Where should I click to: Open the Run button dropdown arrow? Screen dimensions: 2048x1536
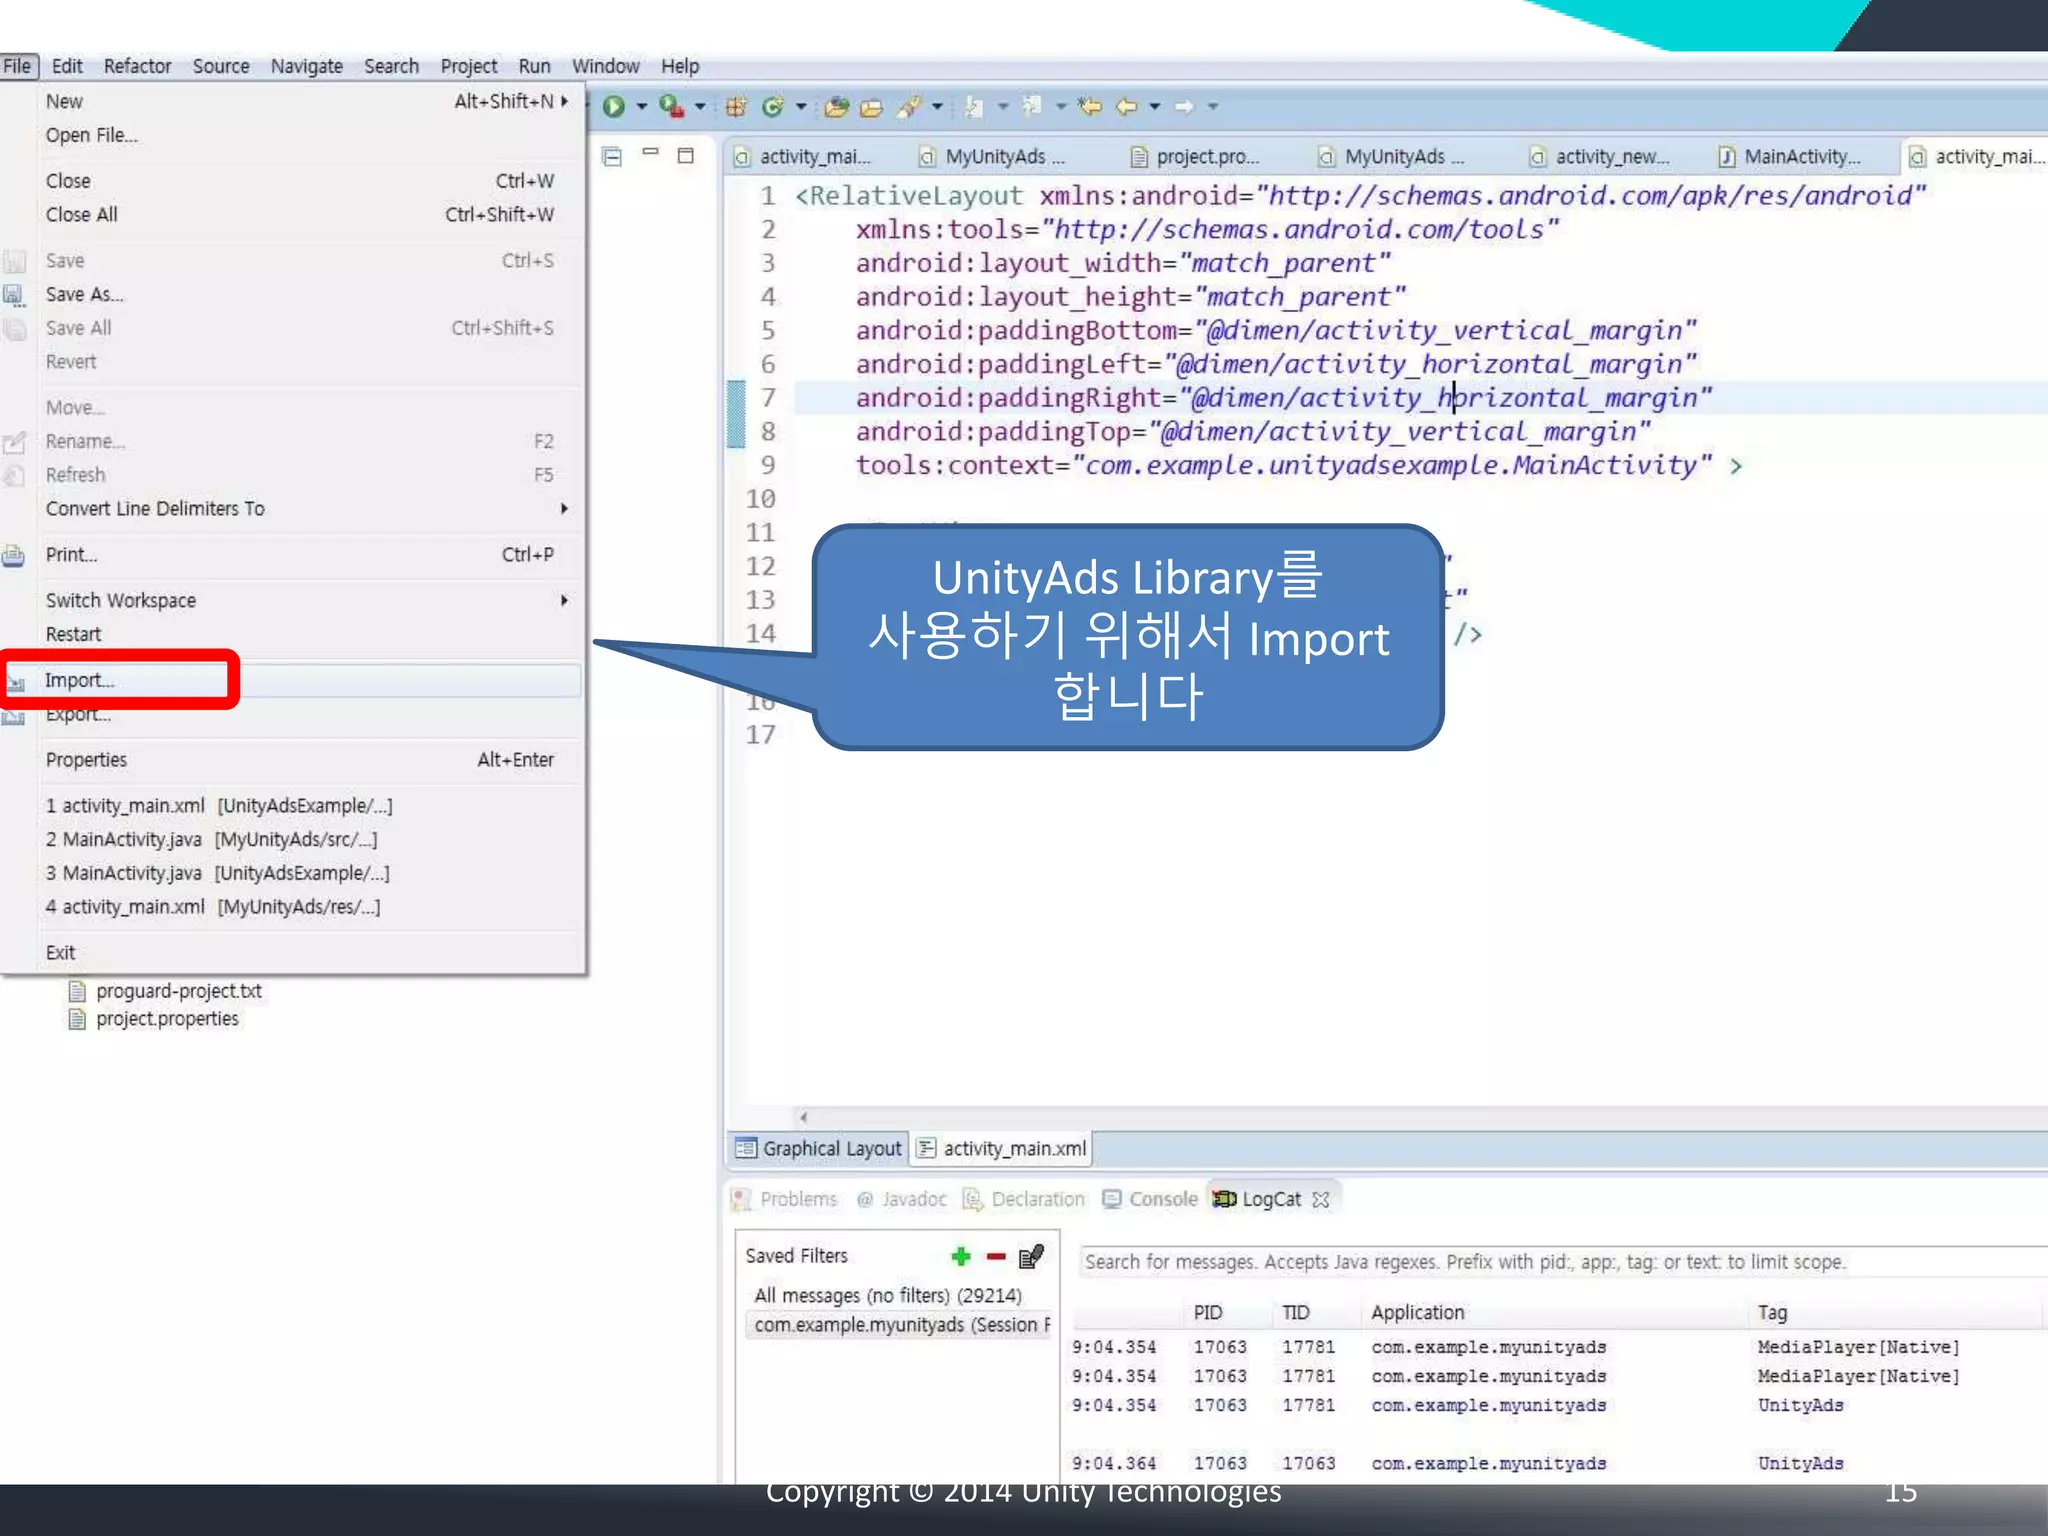point(642,106)
